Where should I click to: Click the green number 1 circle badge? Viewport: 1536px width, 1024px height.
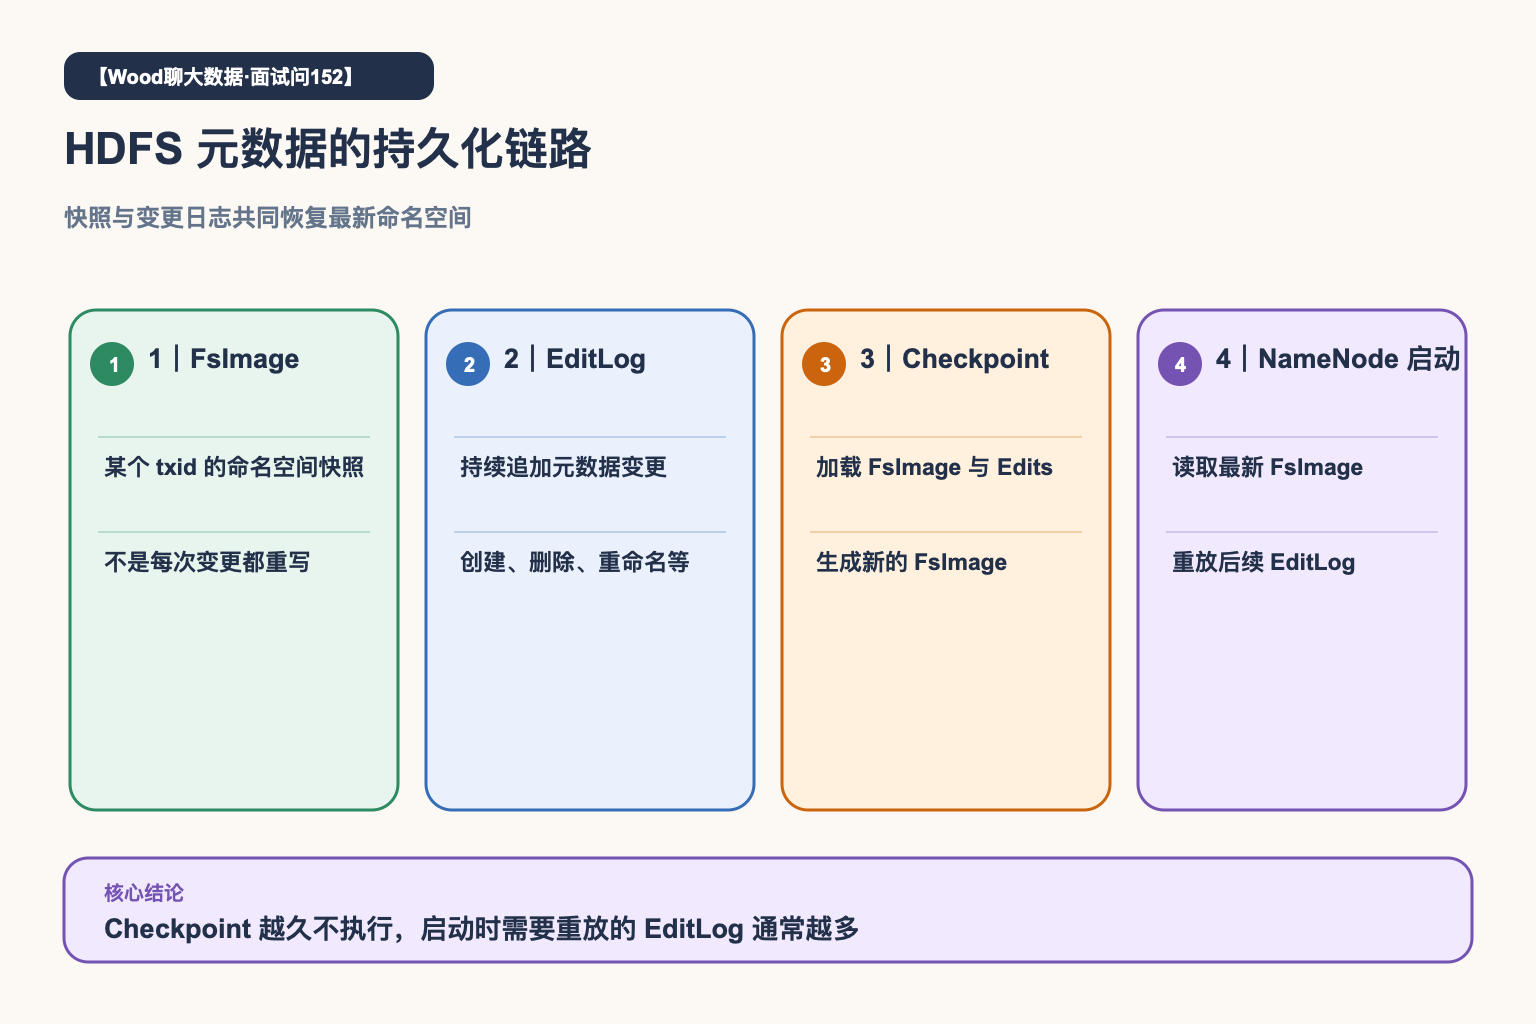112,364
